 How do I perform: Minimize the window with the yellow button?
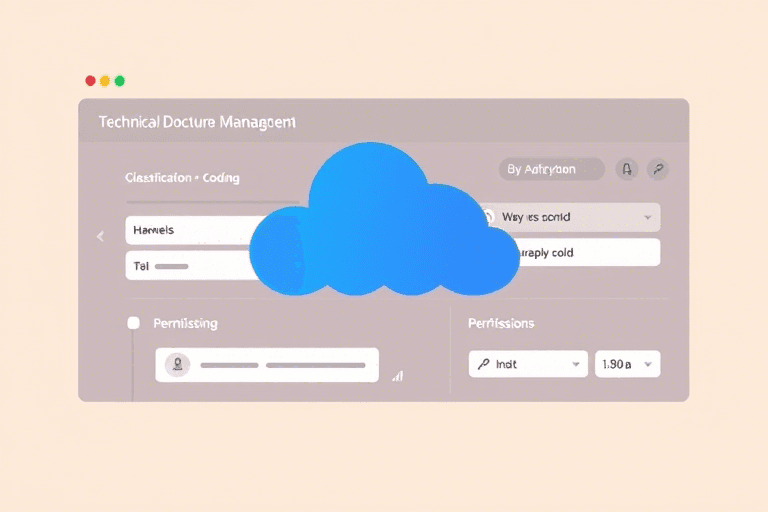tap(105, 80)
